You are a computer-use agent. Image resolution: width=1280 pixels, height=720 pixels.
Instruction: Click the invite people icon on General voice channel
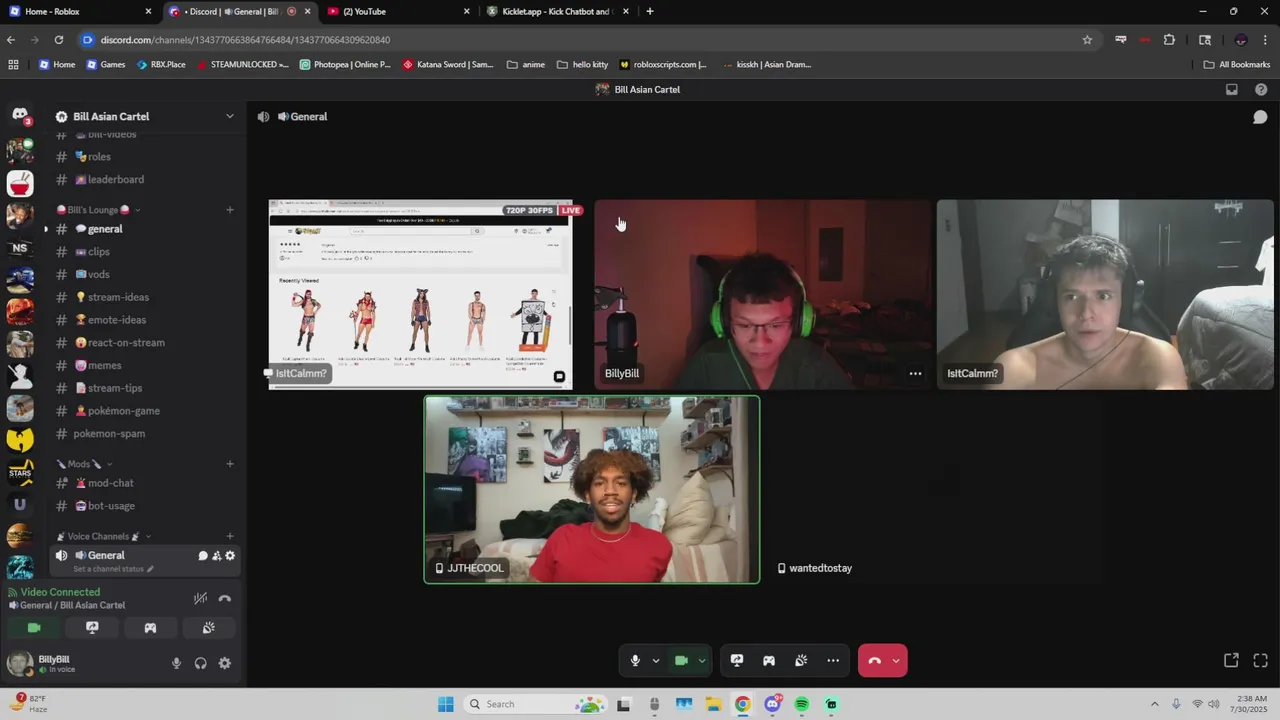216,556
